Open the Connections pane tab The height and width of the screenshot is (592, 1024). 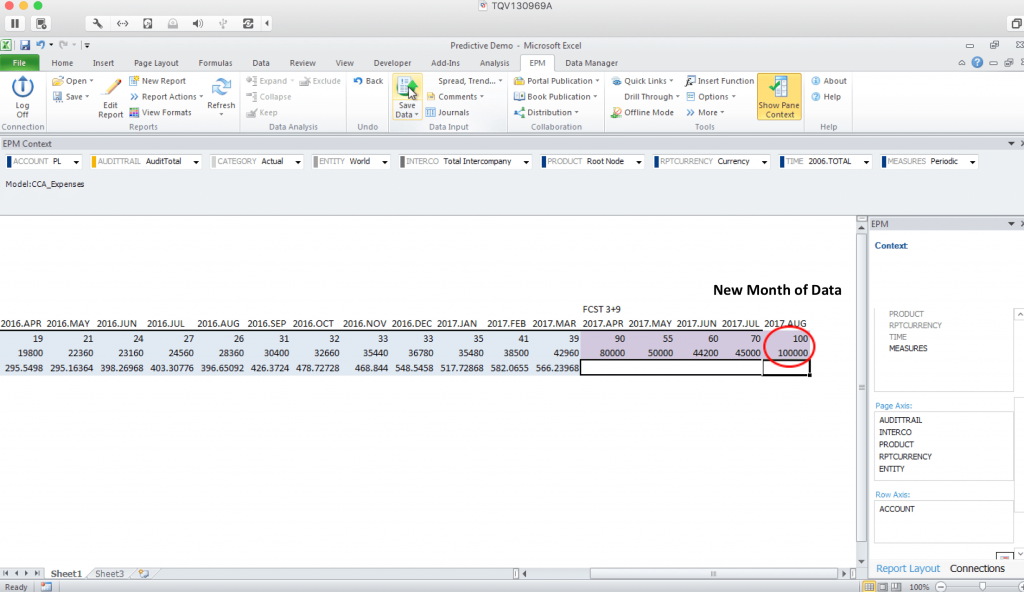click(977, 568)
